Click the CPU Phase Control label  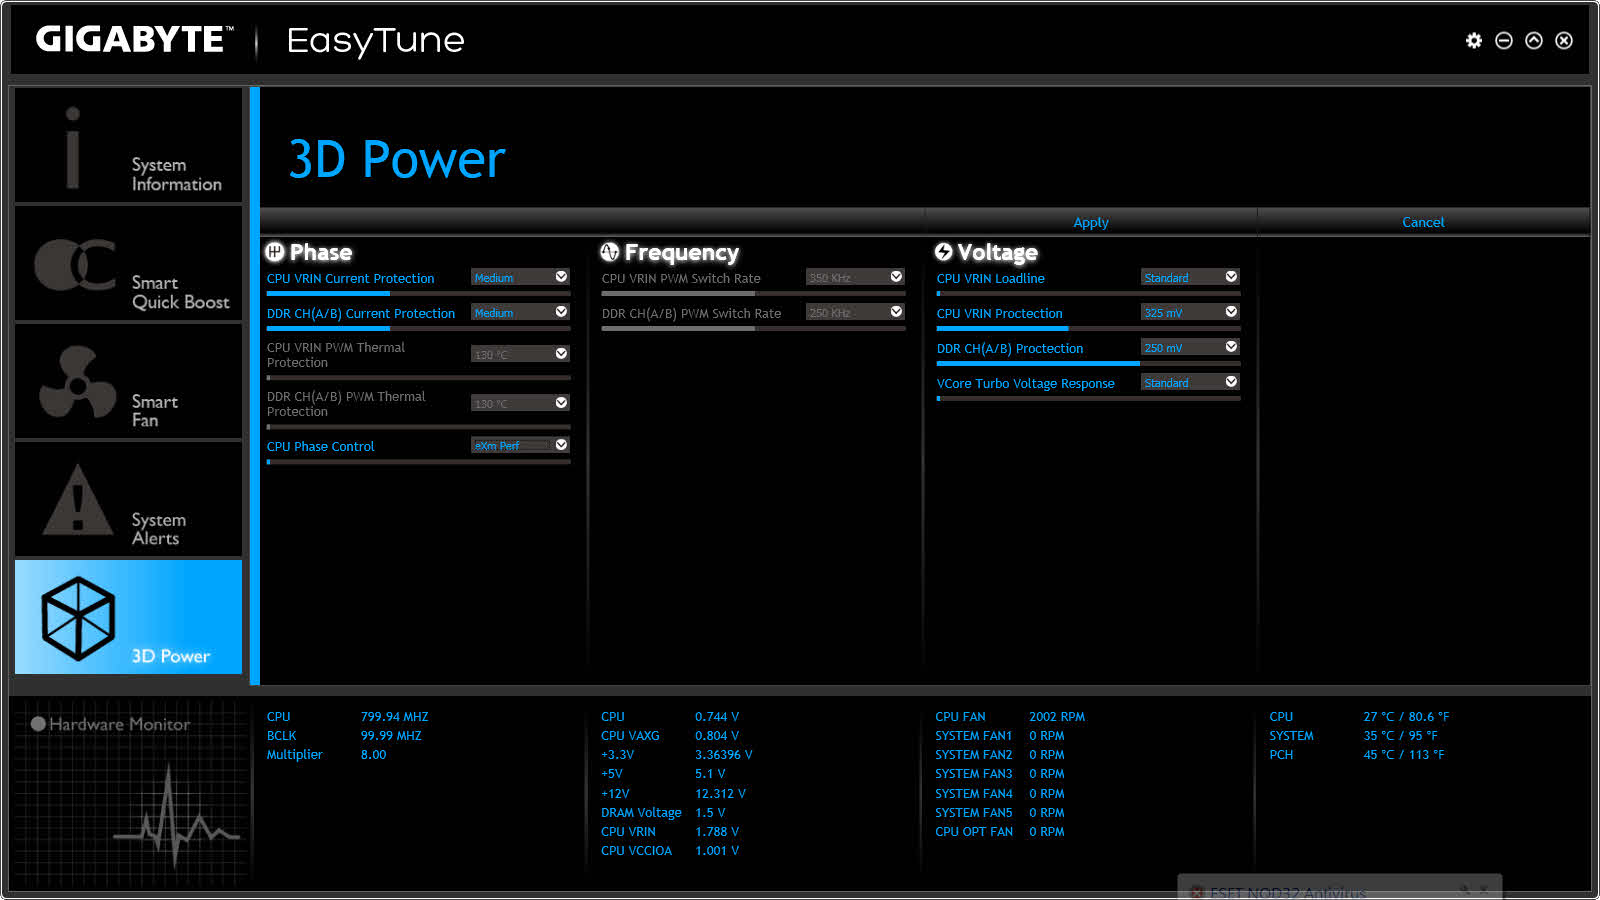(x=320, y=446)
